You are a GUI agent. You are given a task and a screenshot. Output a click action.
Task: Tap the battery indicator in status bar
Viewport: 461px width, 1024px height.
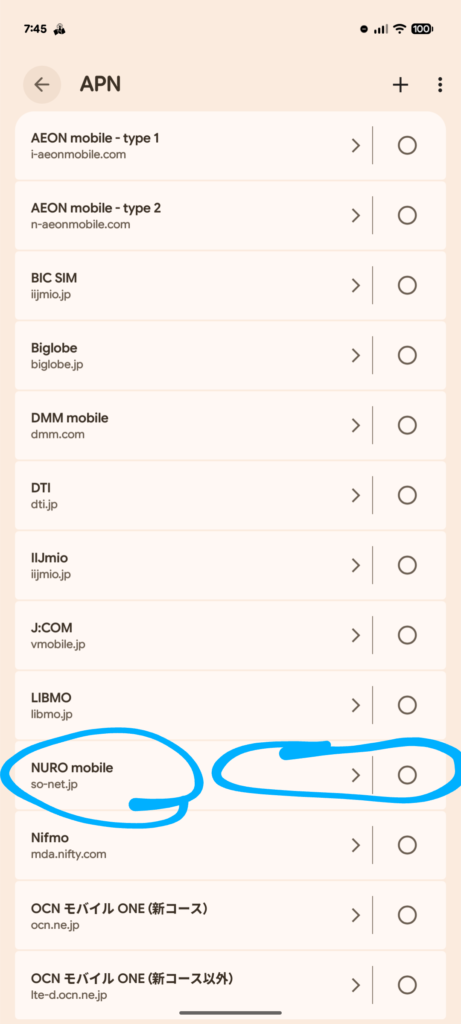(x=424, y=29)
